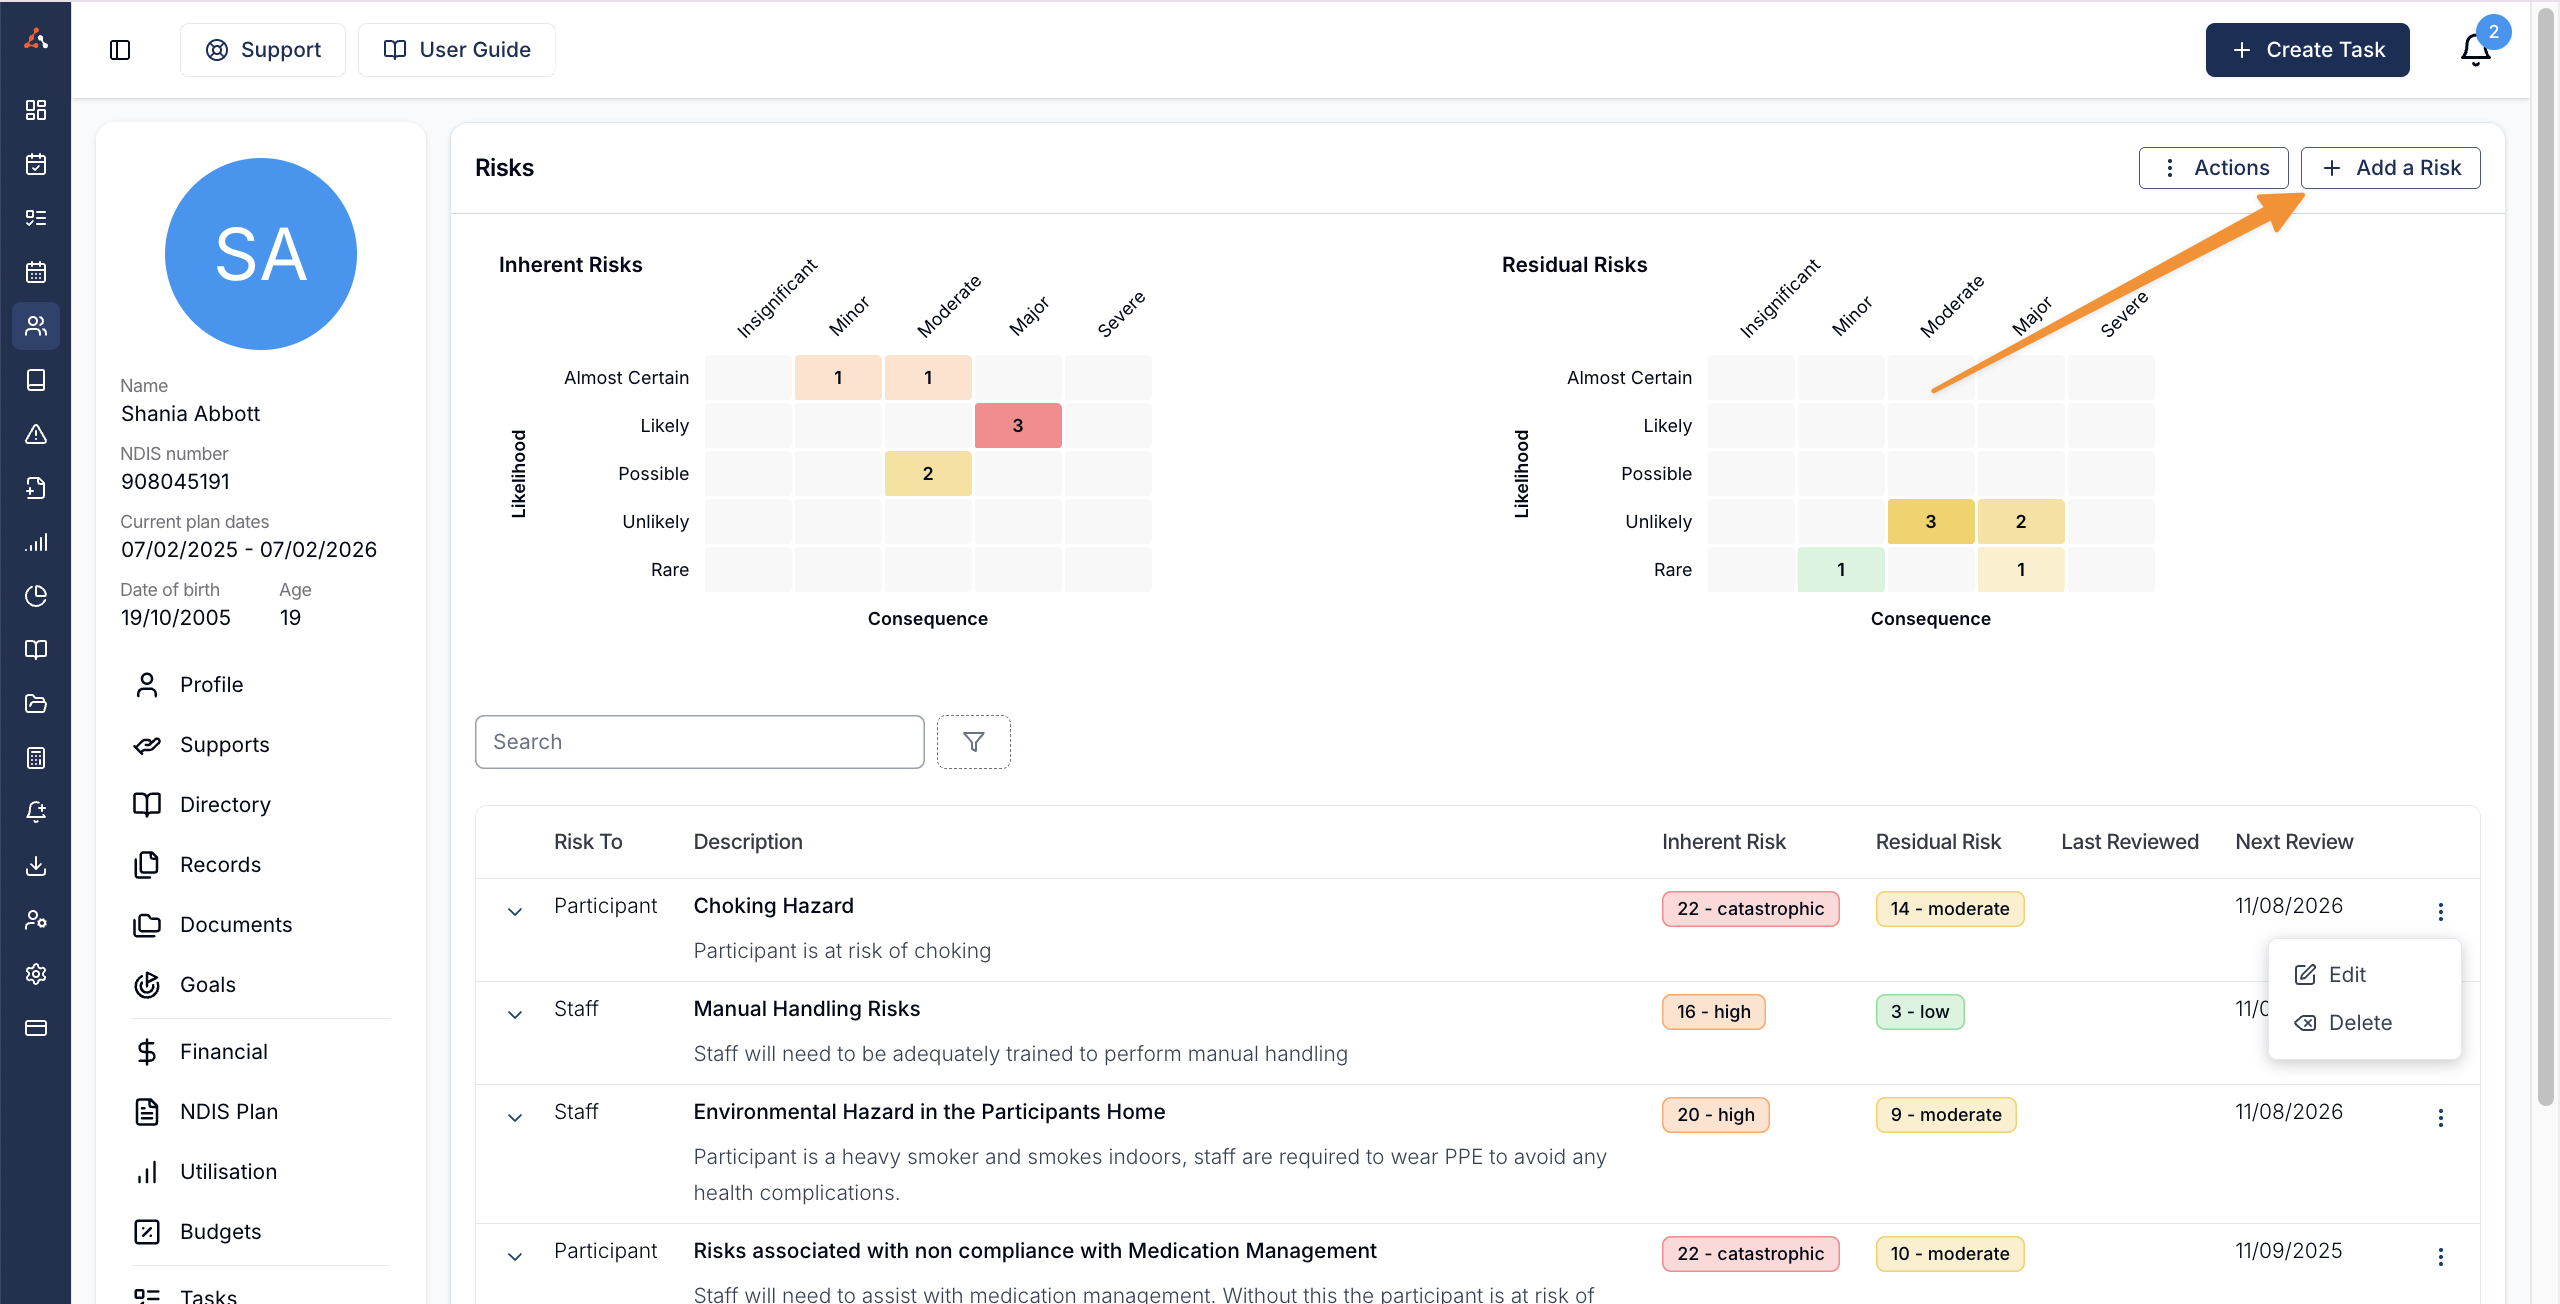Open the warning triangle icon in left rail

pos(36,434)
